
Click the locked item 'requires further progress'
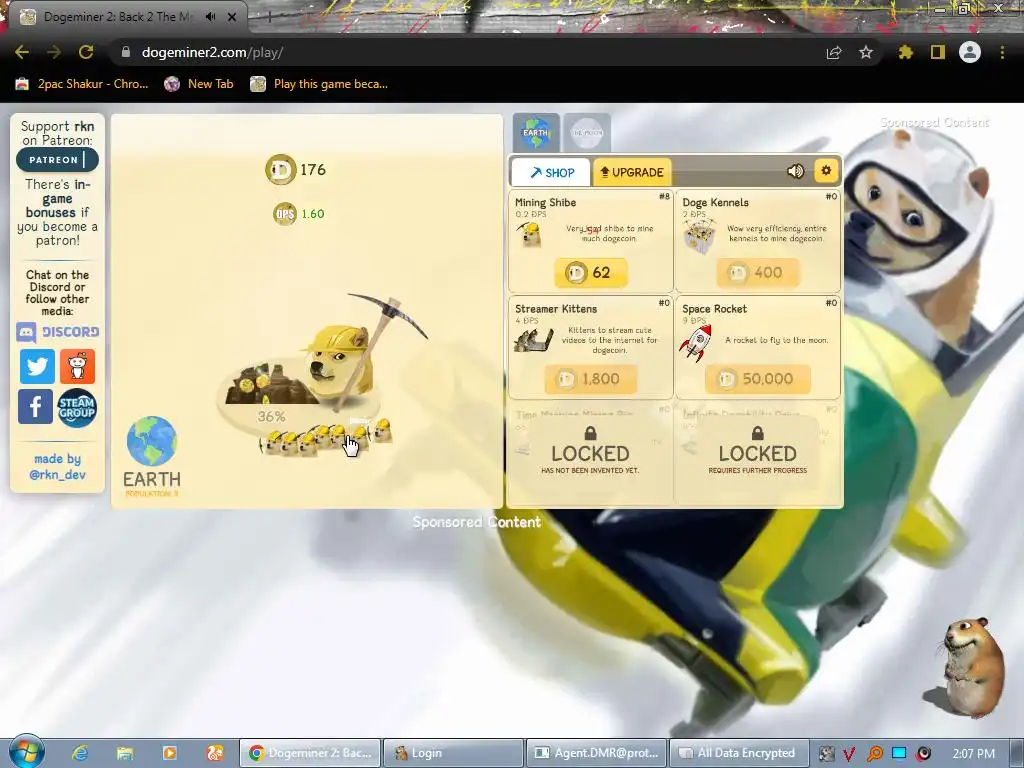coord(758,451)
